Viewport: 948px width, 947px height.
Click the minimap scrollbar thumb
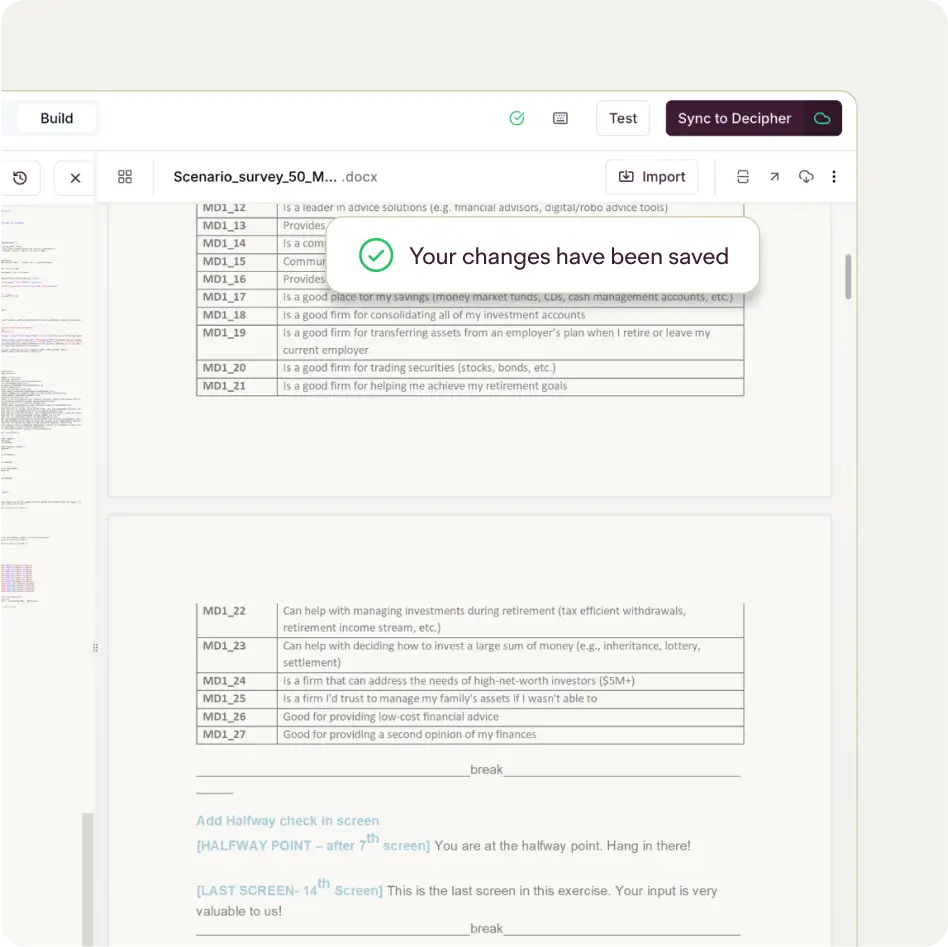coord(88,880)
